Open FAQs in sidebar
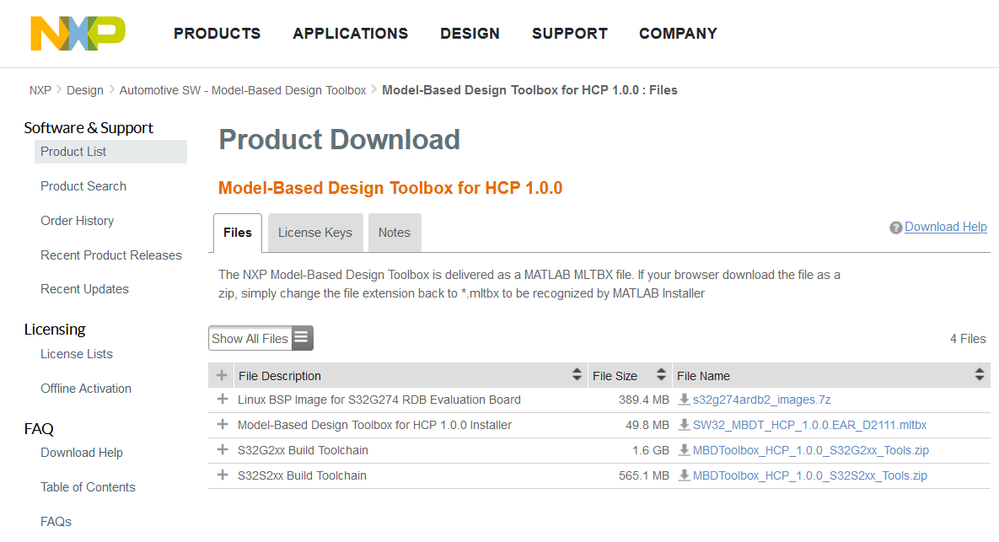Viewport: 999px width, 542px height. [x=56, y=521]
